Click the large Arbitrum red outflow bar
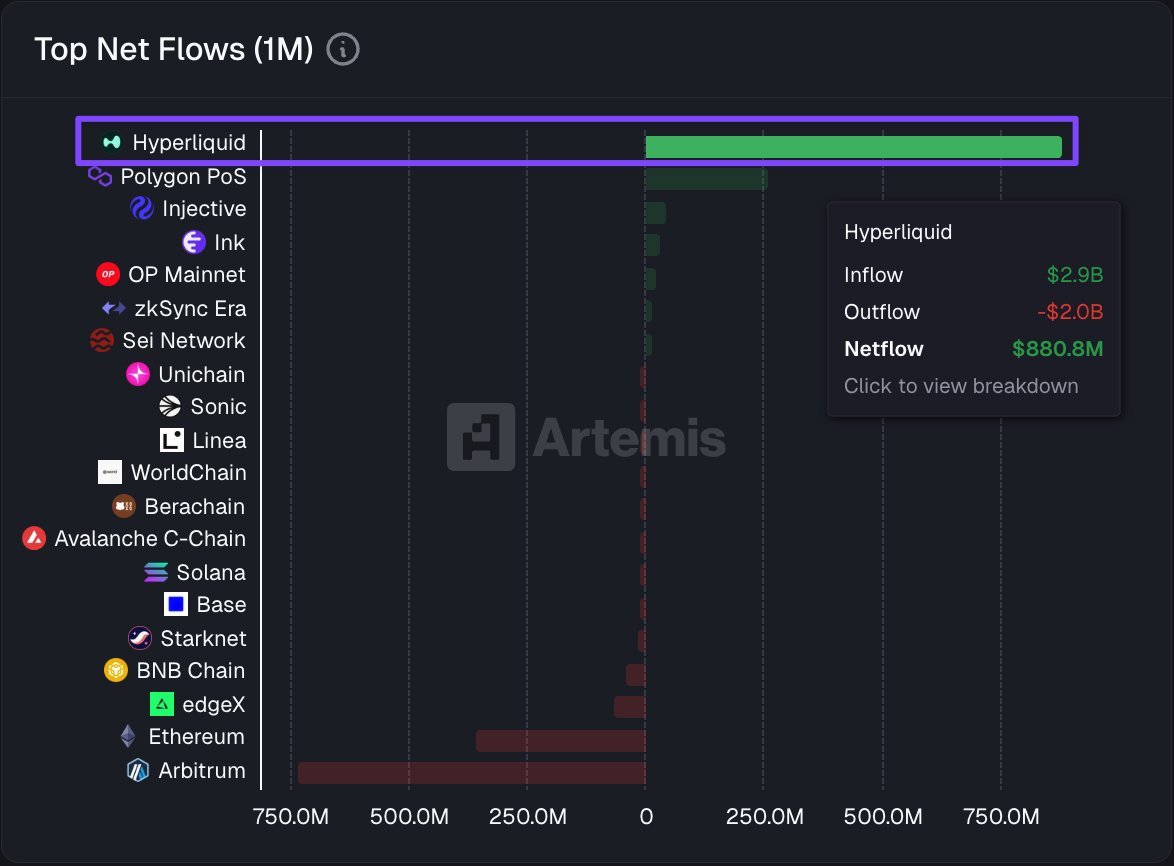Screen dimensions: 1174x866 [x=470, y=771]
